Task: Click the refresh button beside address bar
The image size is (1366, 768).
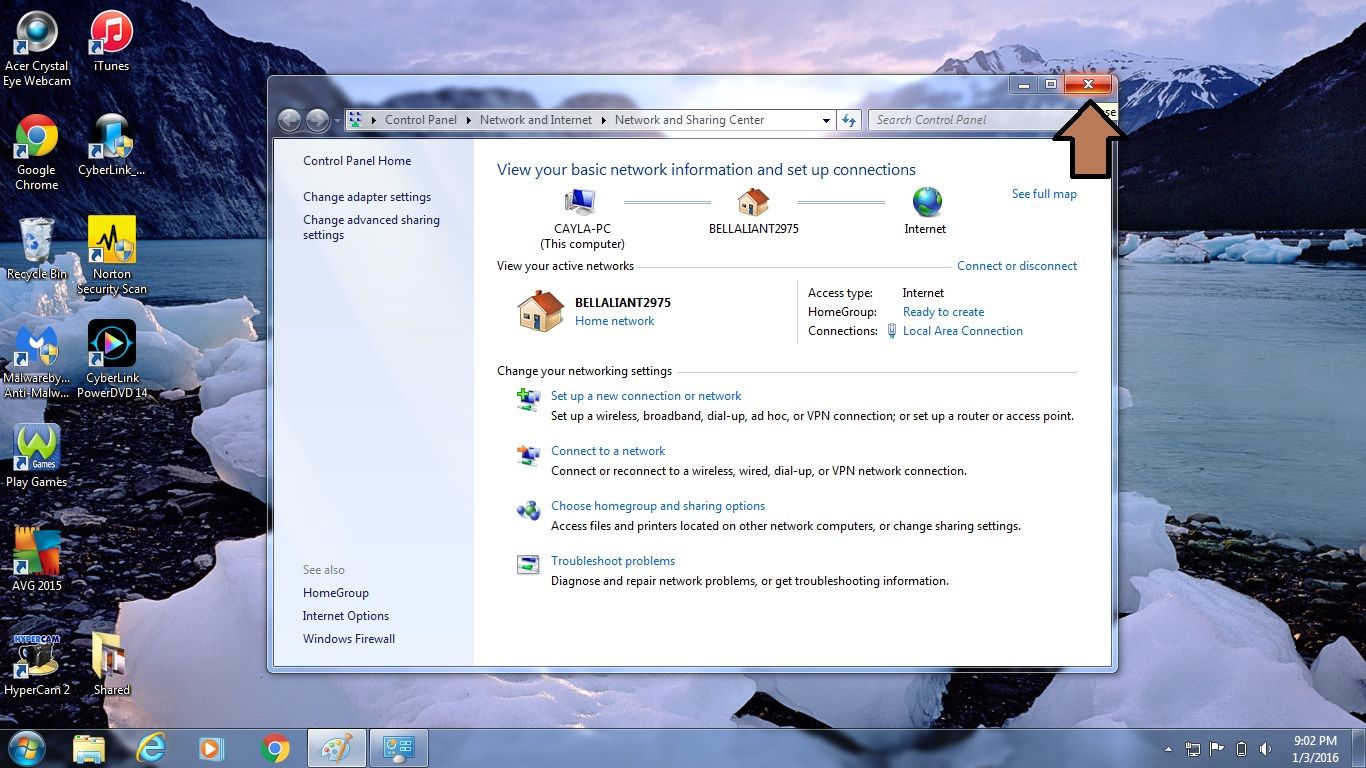Action: (x=849, y=120)
